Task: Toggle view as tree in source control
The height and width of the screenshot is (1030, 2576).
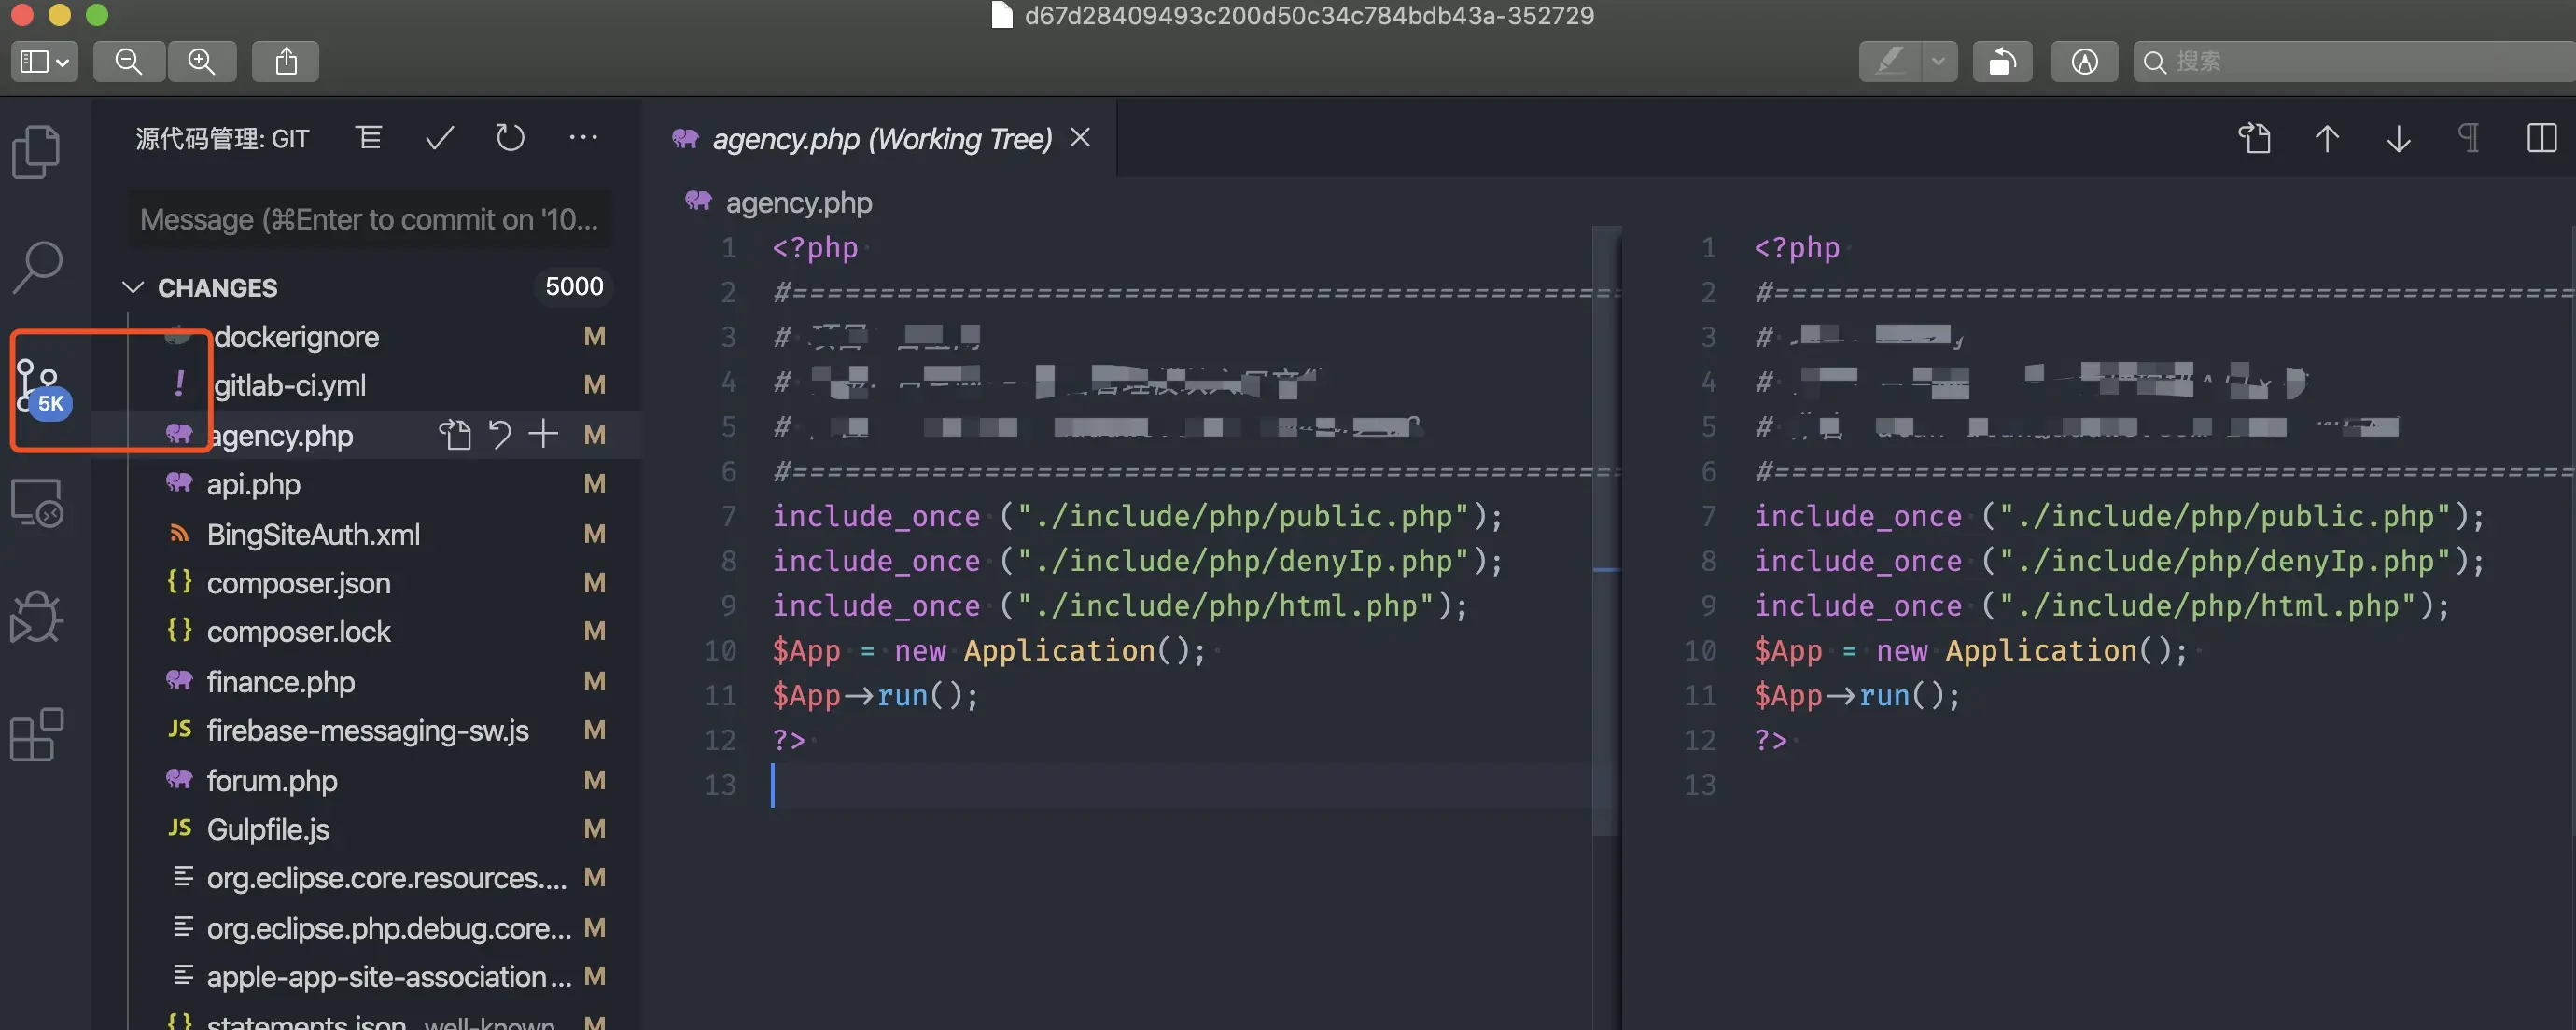Action: click(x=368, y=138)
